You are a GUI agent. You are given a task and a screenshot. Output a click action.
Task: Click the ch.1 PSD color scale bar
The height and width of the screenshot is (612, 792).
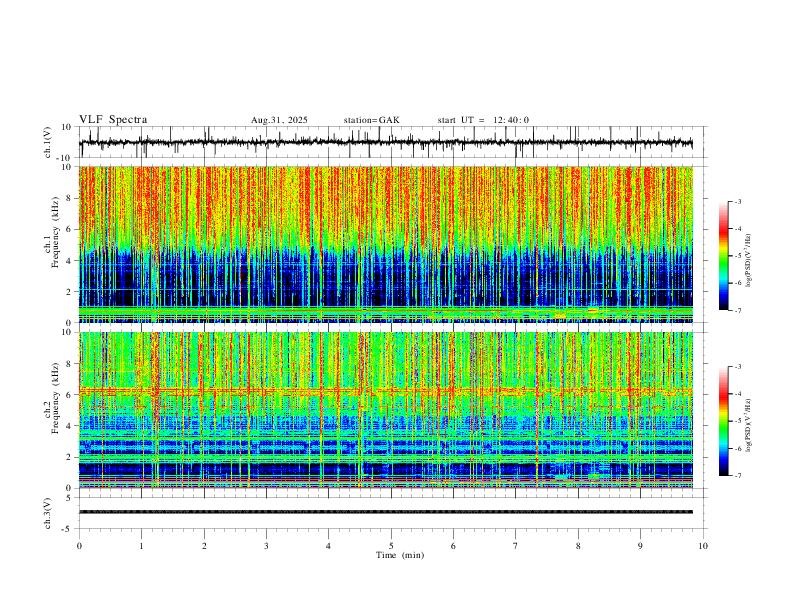point(724,256)
